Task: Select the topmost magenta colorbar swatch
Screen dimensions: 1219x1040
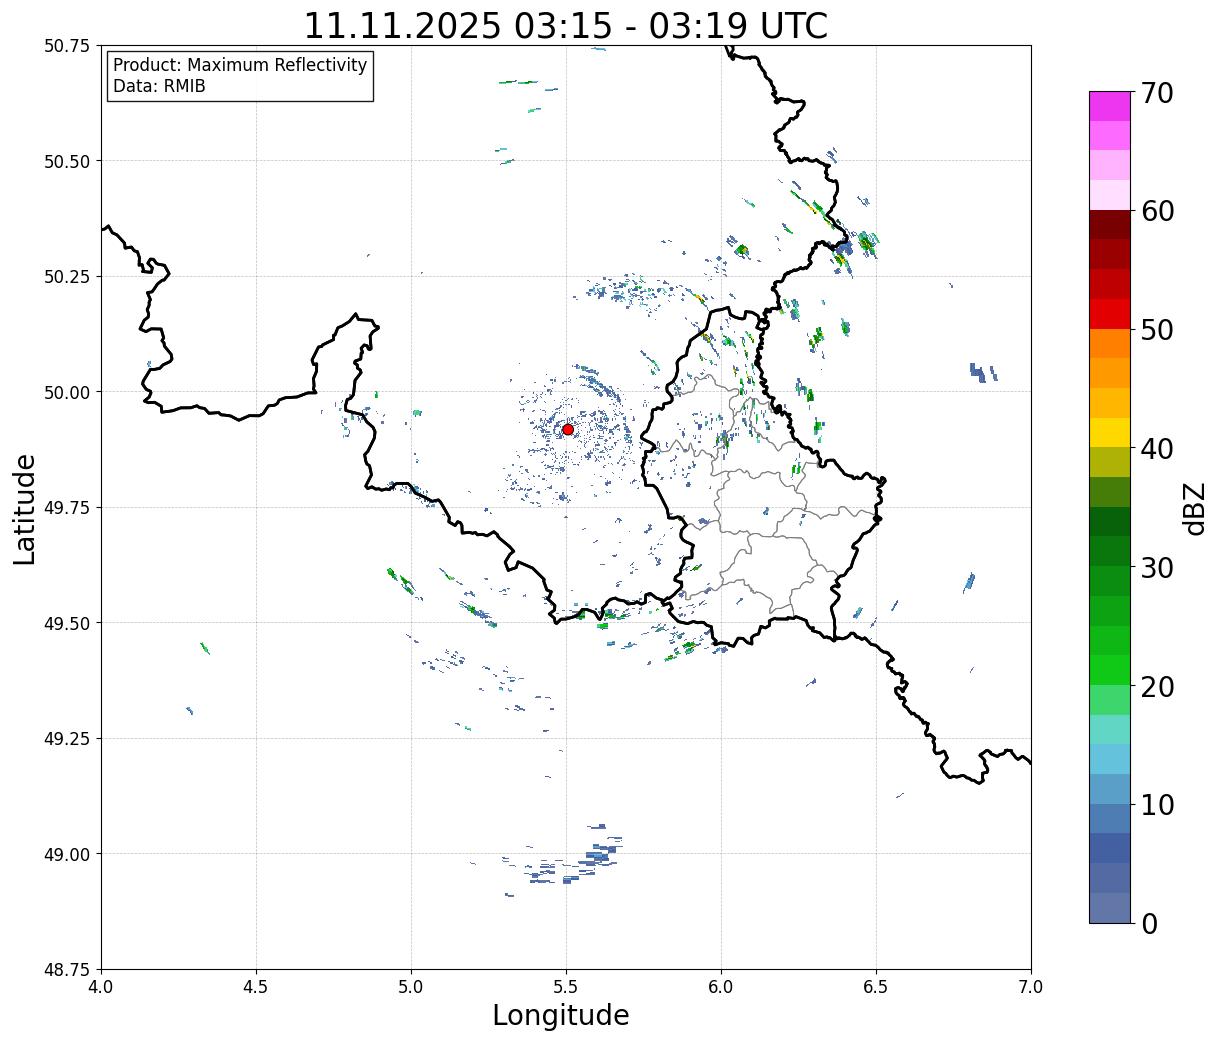Action: [x=1109, y=106]
